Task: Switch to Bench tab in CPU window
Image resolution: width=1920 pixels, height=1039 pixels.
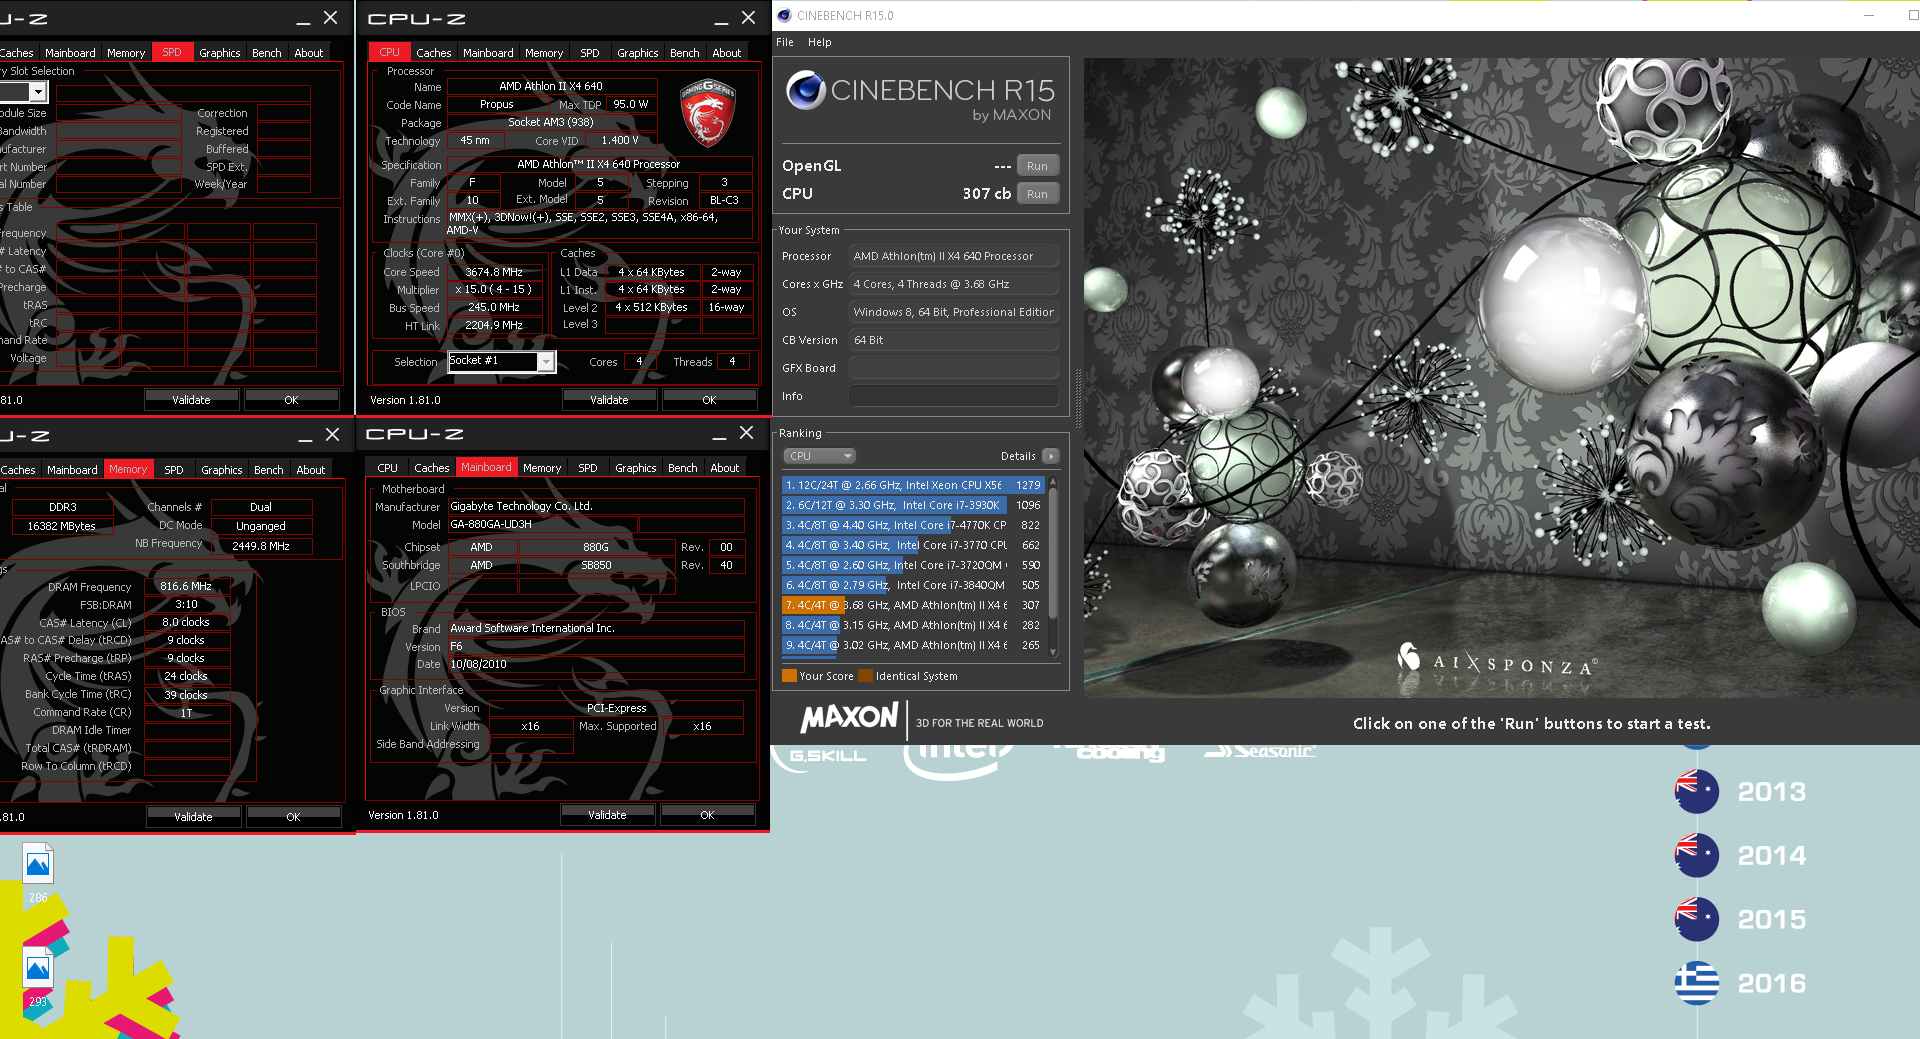Action: click(x=684, y=53)
